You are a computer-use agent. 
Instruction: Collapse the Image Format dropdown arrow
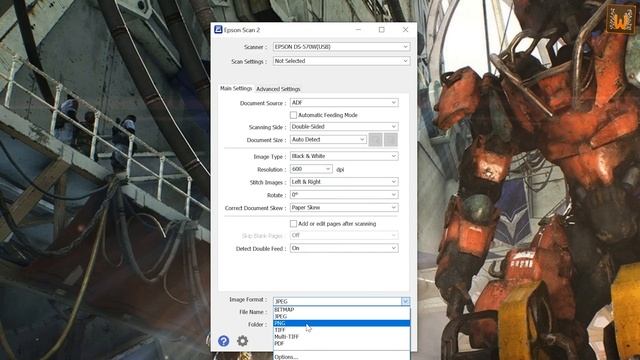[405, 301]
